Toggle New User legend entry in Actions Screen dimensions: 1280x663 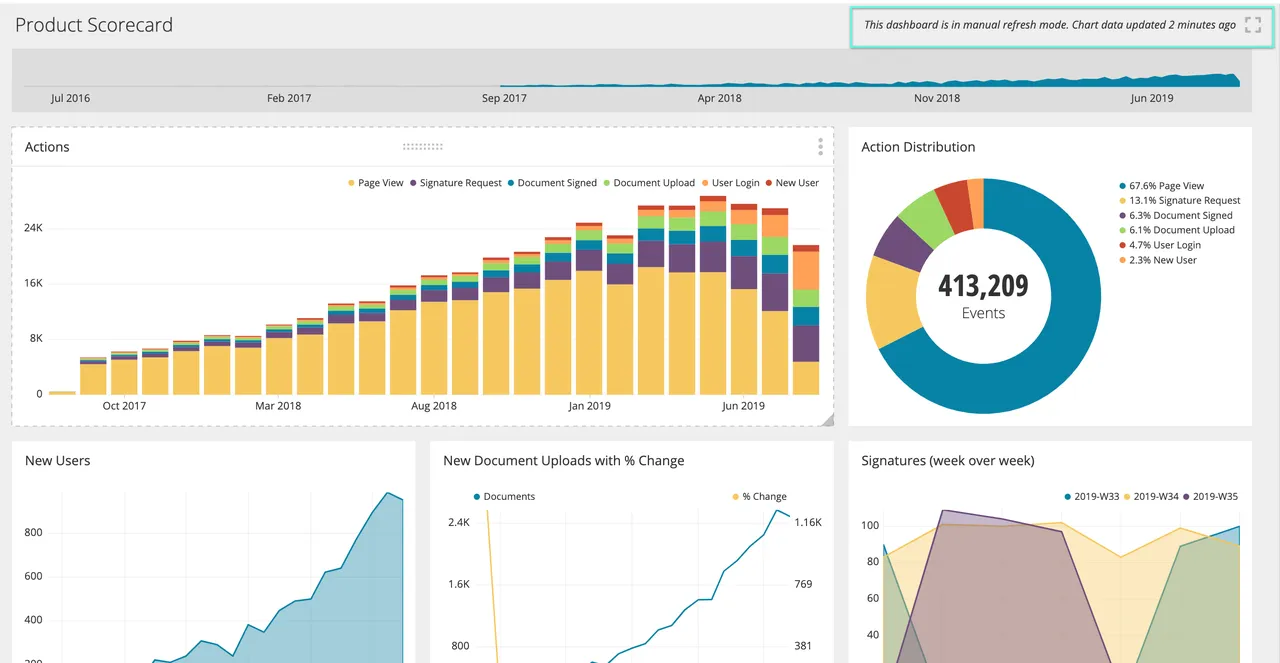791,183
